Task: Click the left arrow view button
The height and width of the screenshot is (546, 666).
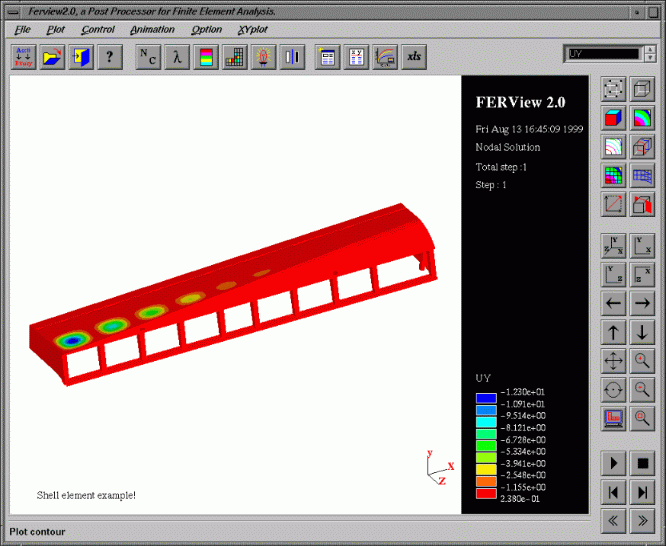Action: click(614, 302)
